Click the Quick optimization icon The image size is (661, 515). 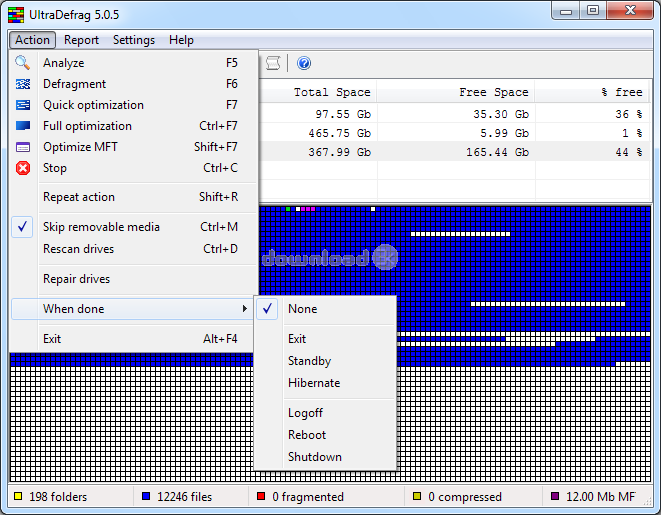[23, 105]
